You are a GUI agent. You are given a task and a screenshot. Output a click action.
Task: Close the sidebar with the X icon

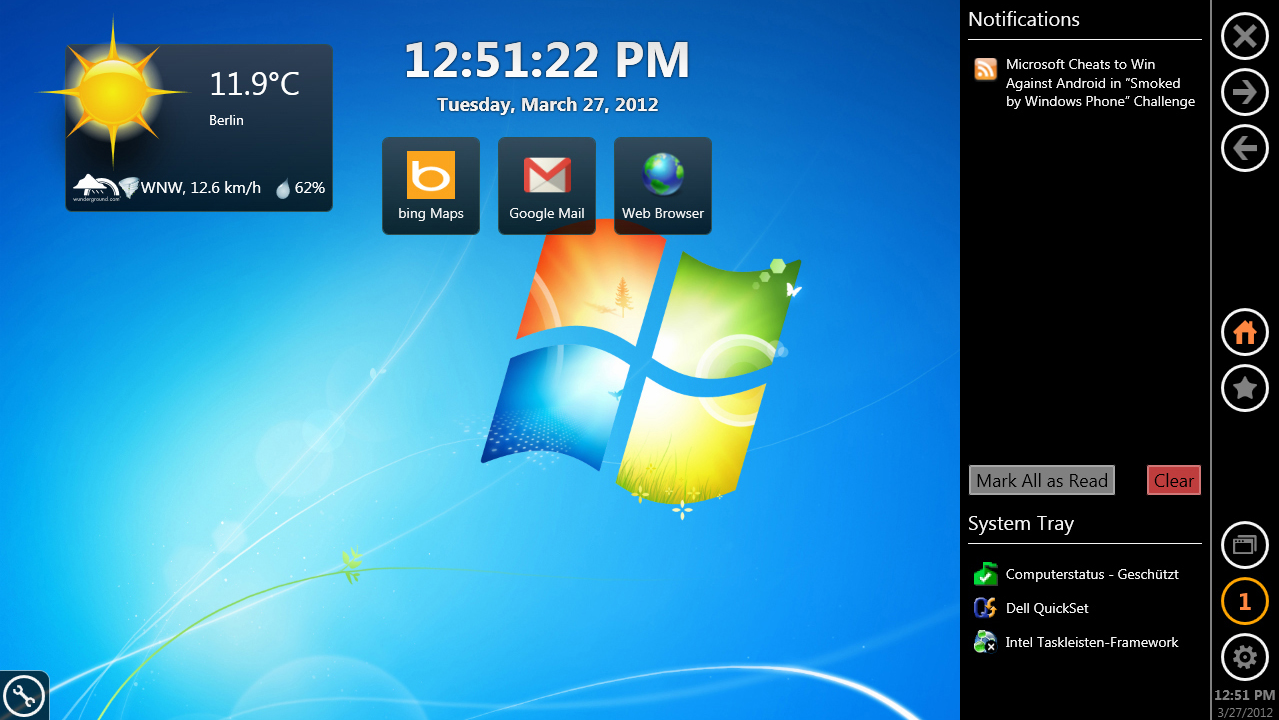tap(1245, 37)
